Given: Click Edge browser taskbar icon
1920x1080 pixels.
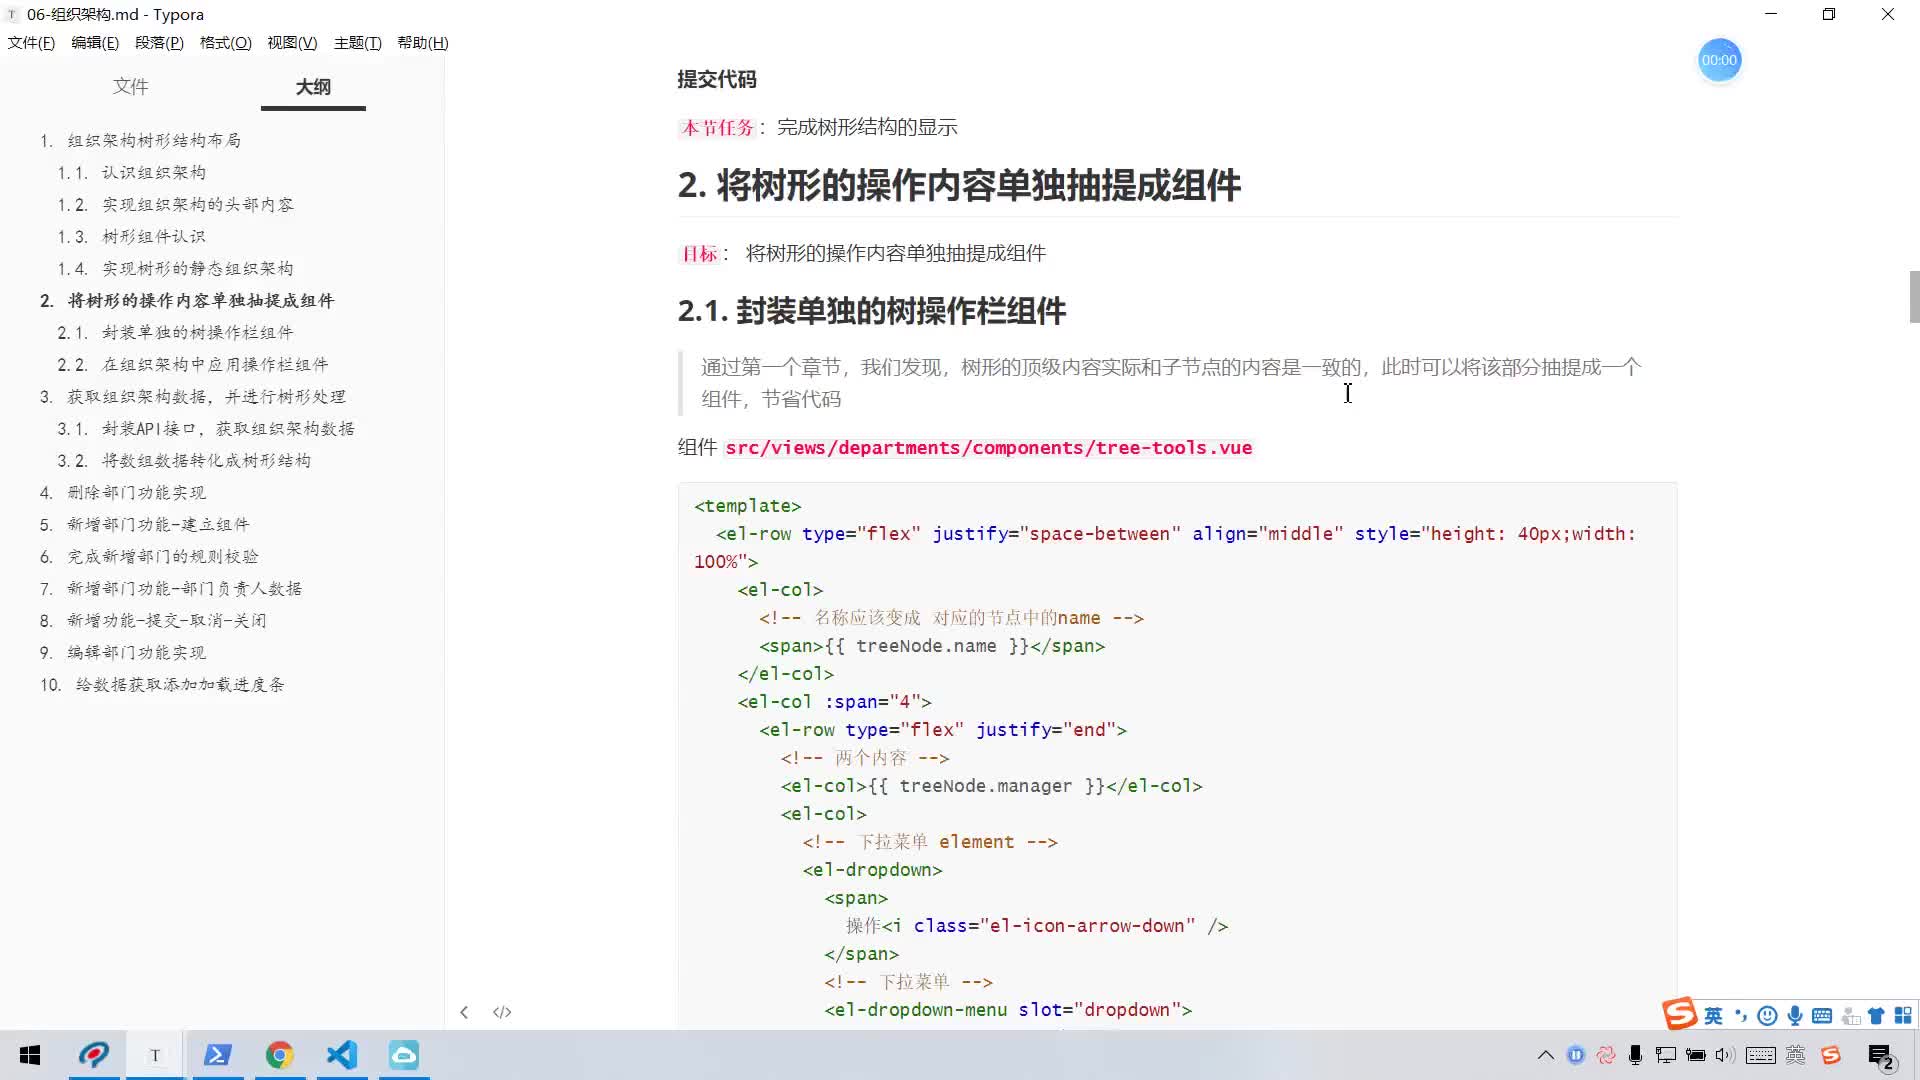Looking at the screenshot, I should coord(280,1055).
